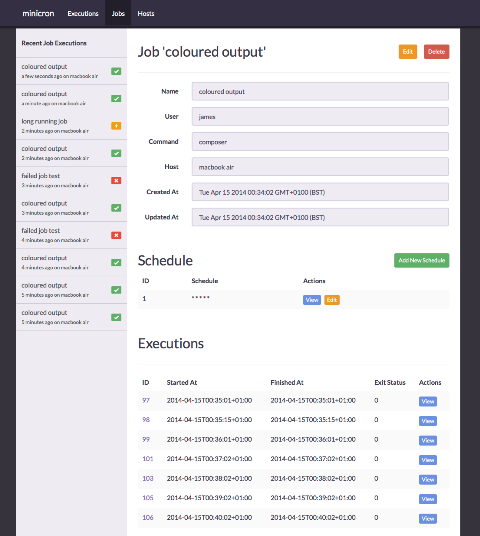Open execution ID link 106
The image size is (480, 536).
tap(148, 518)
